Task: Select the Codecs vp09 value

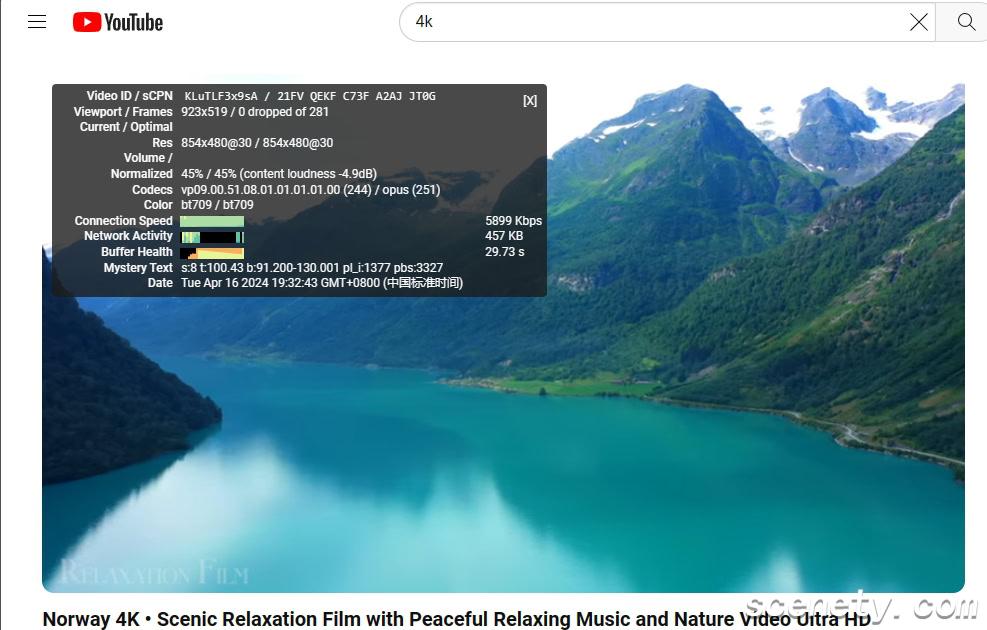Action: point(310,189)
